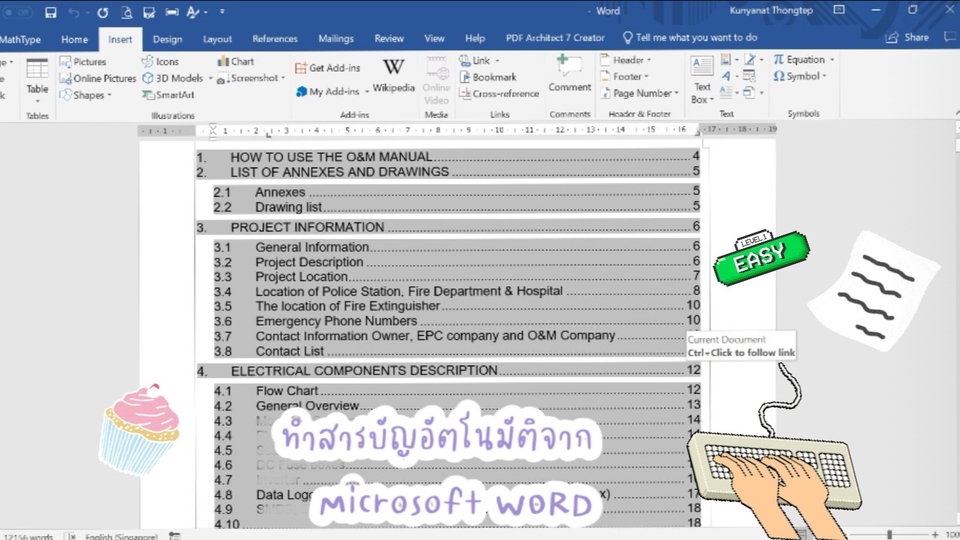
Task: Save the document from the Quick Access Toolbar
Action: click(x=50, y=12)
